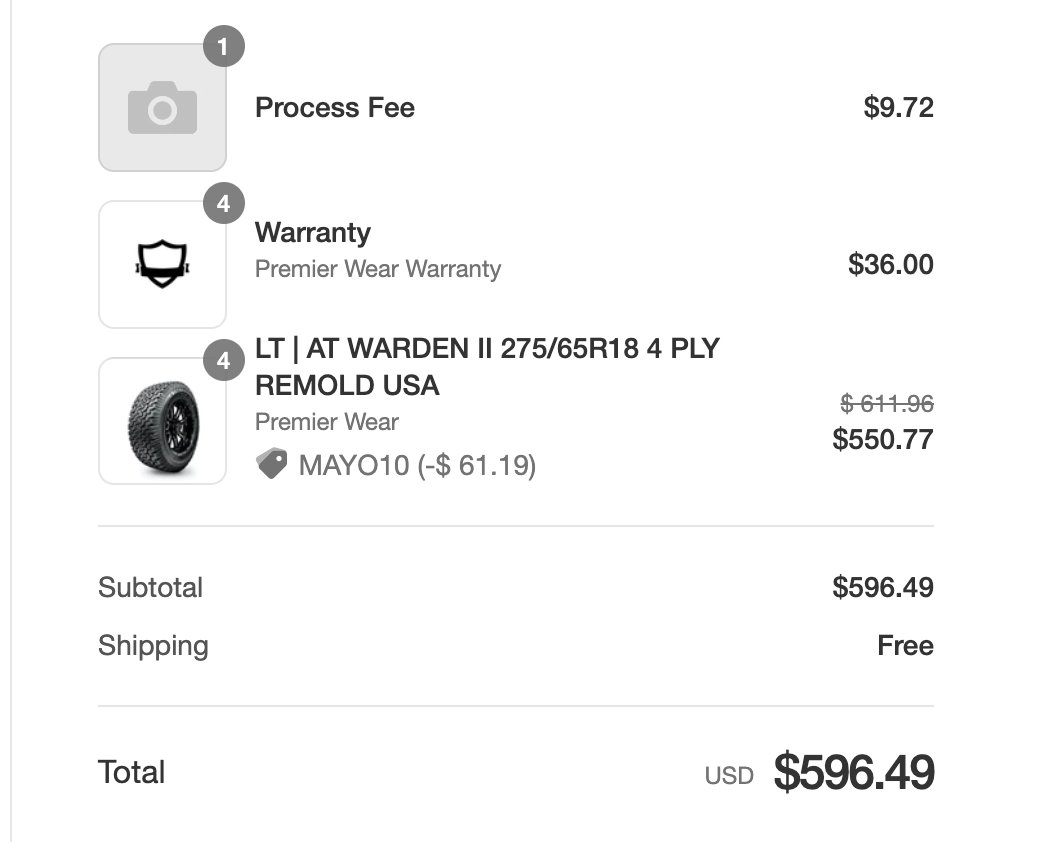The height and width of the screenshot is (842, 1042).
Task: Click the USD total $596.49 amount
Action: [x=854, y=772]
